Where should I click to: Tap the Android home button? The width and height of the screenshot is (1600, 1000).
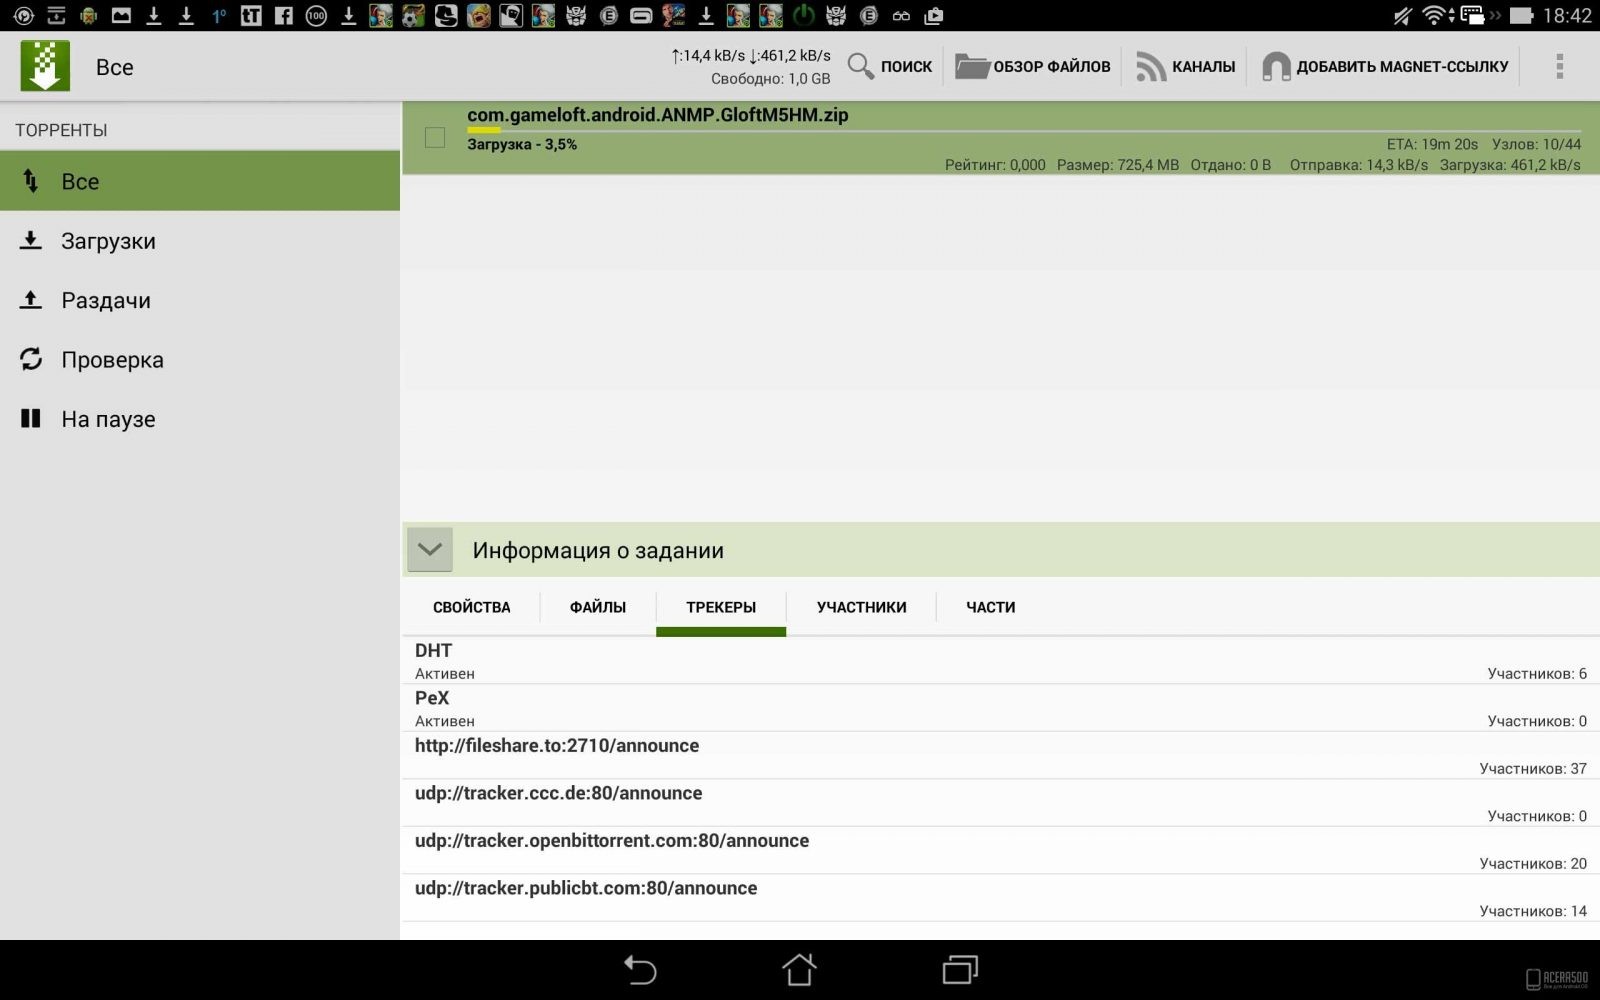799,969
